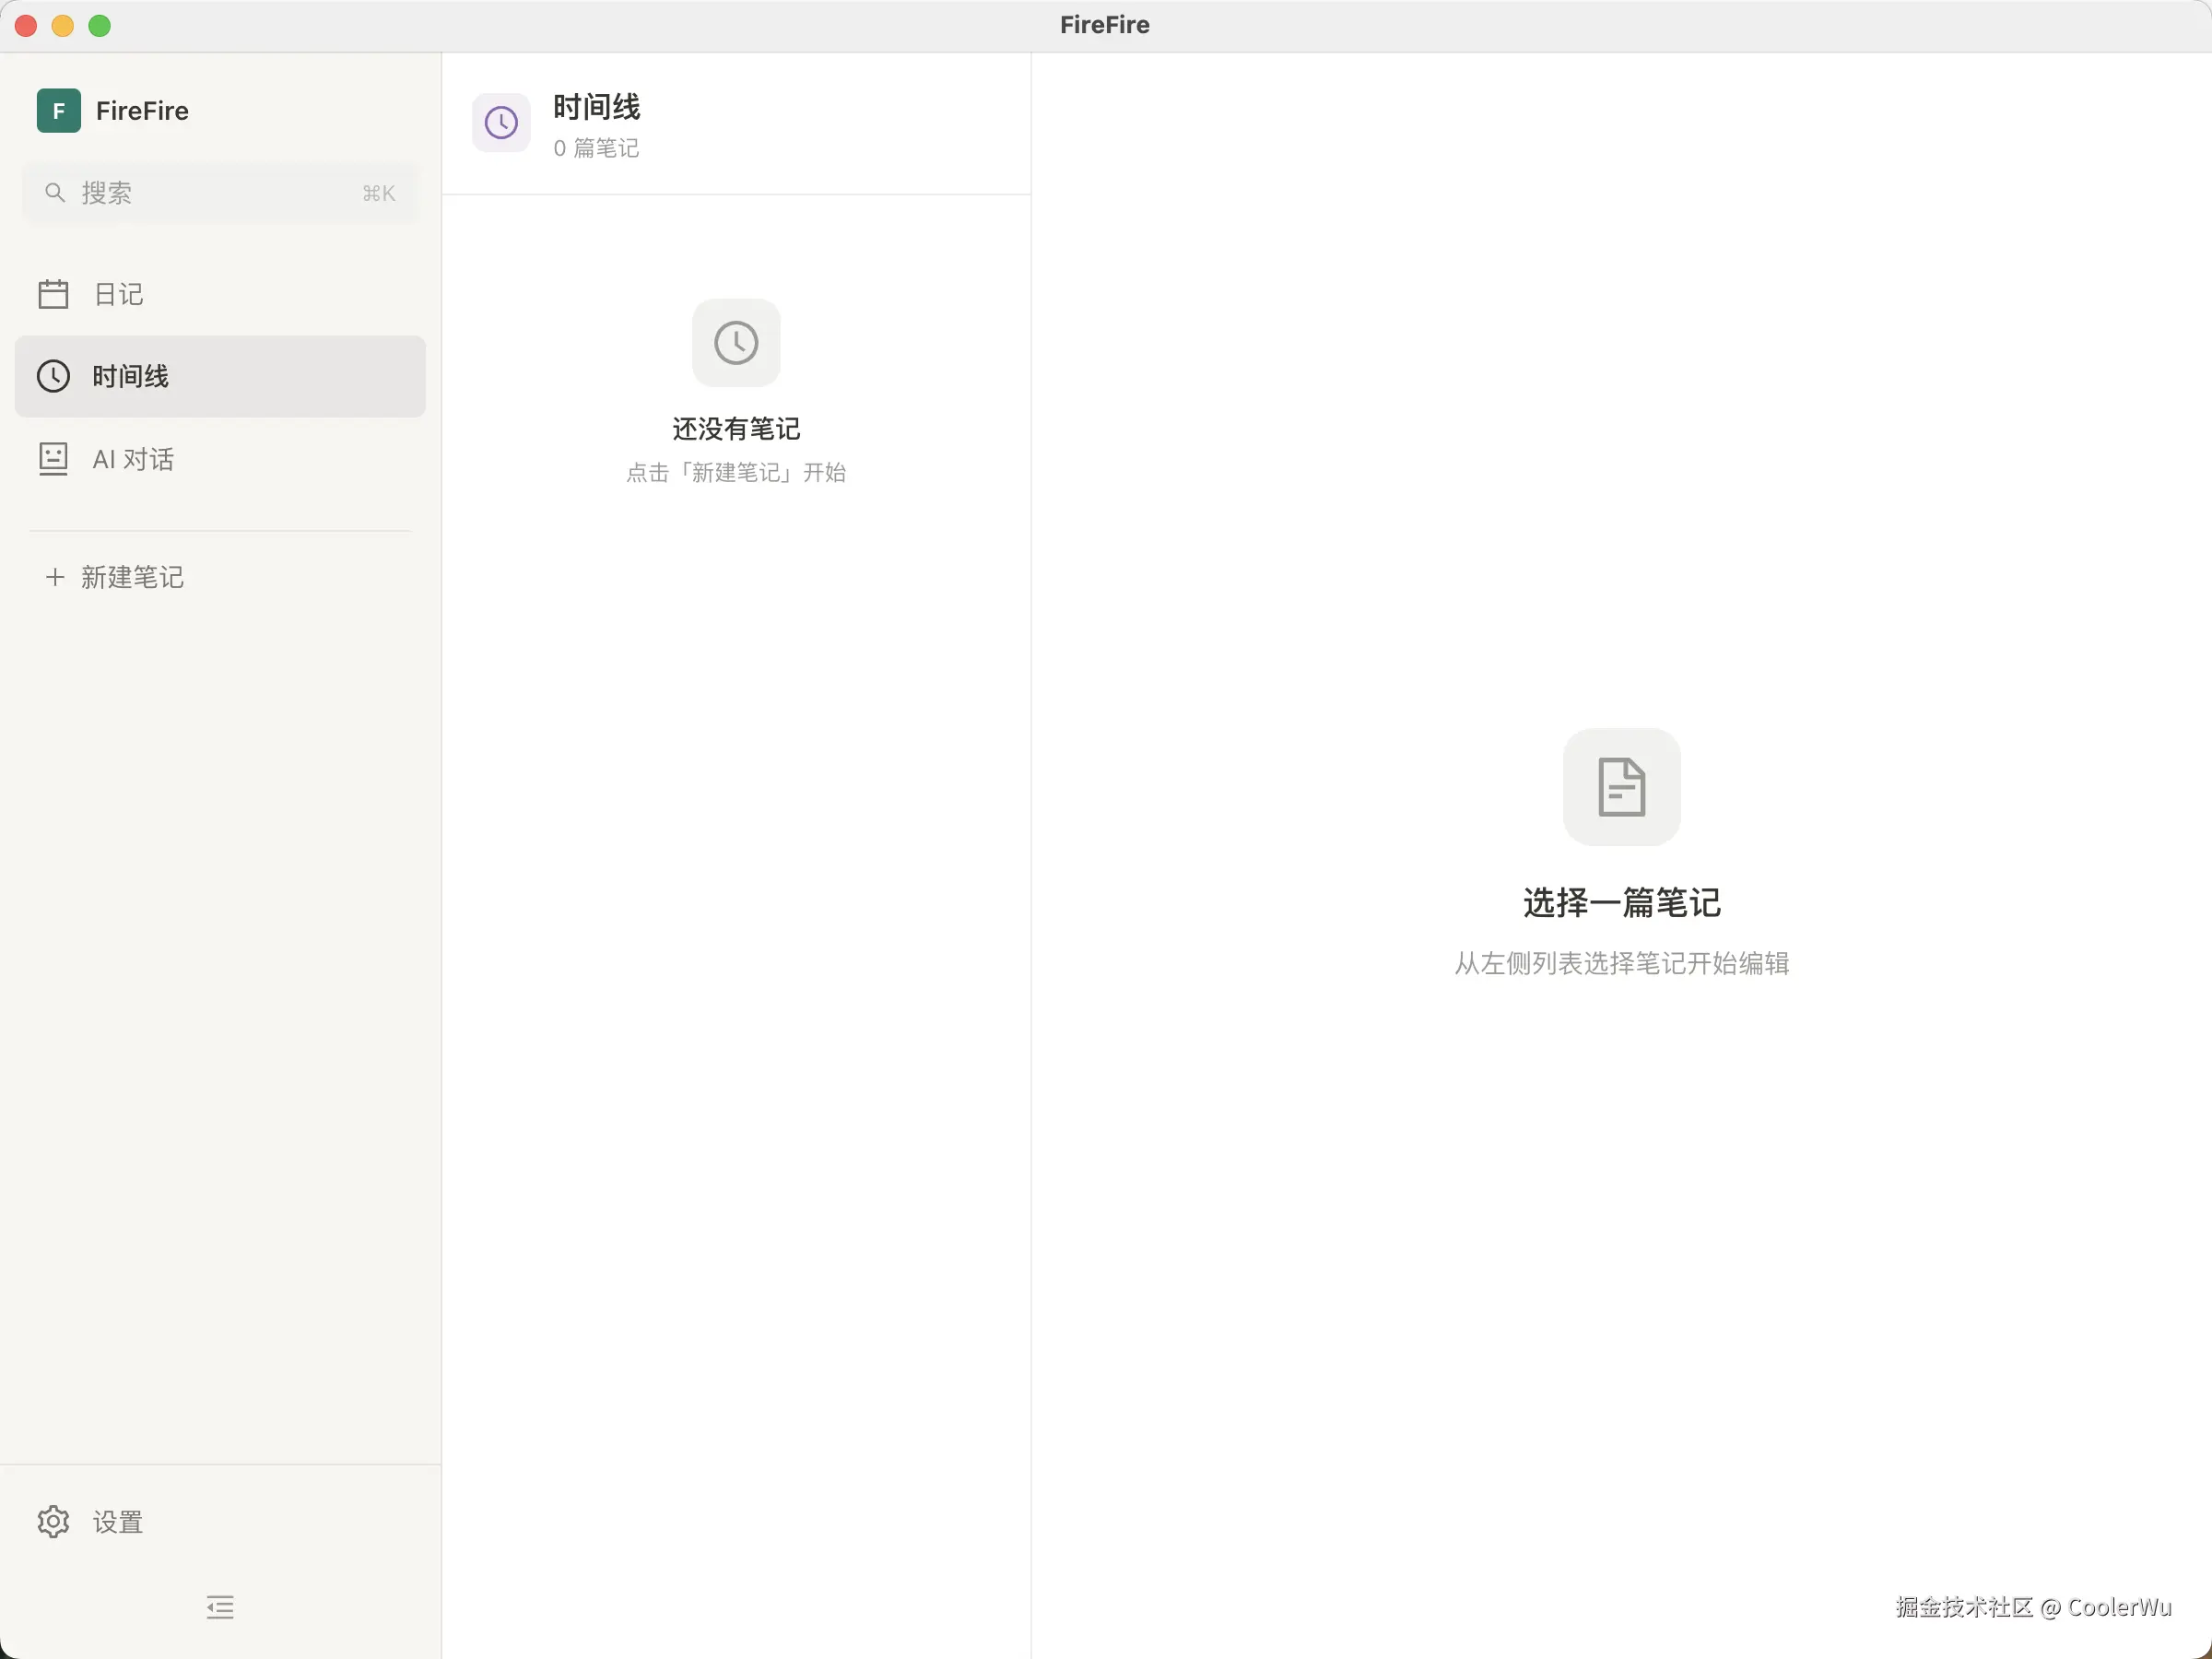Click the calendar icon beside 日记

[53, 294]
